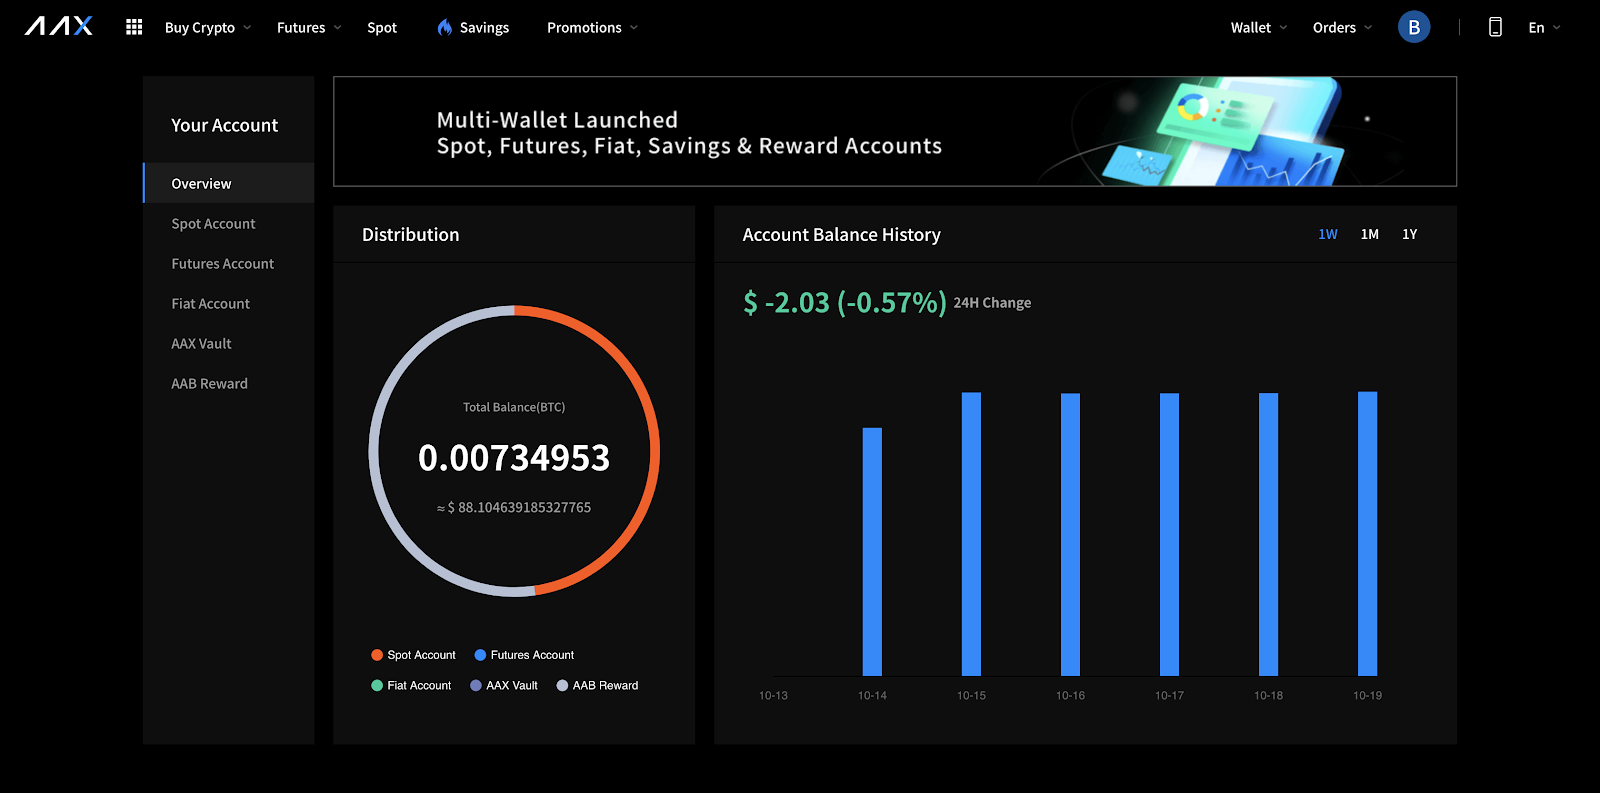
Task: Click the gray AAB Reward donut segment
Action: [x=375, y=450]
